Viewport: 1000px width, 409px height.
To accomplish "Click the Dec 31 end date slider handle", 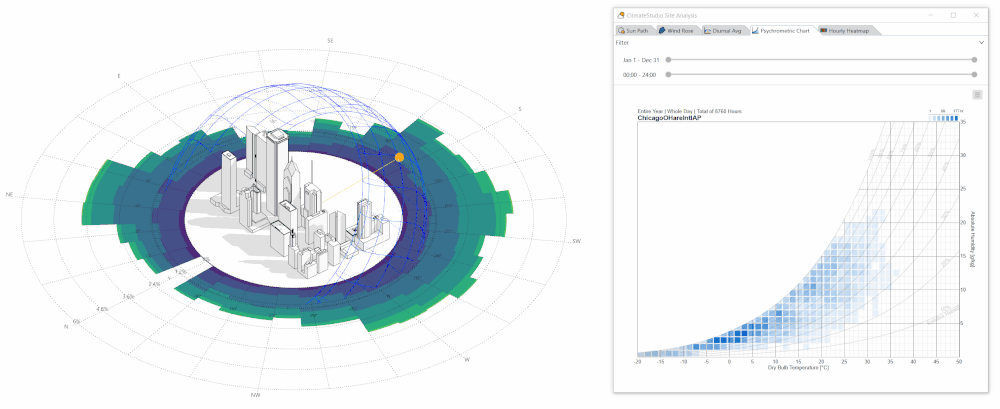I will [974, 59].
